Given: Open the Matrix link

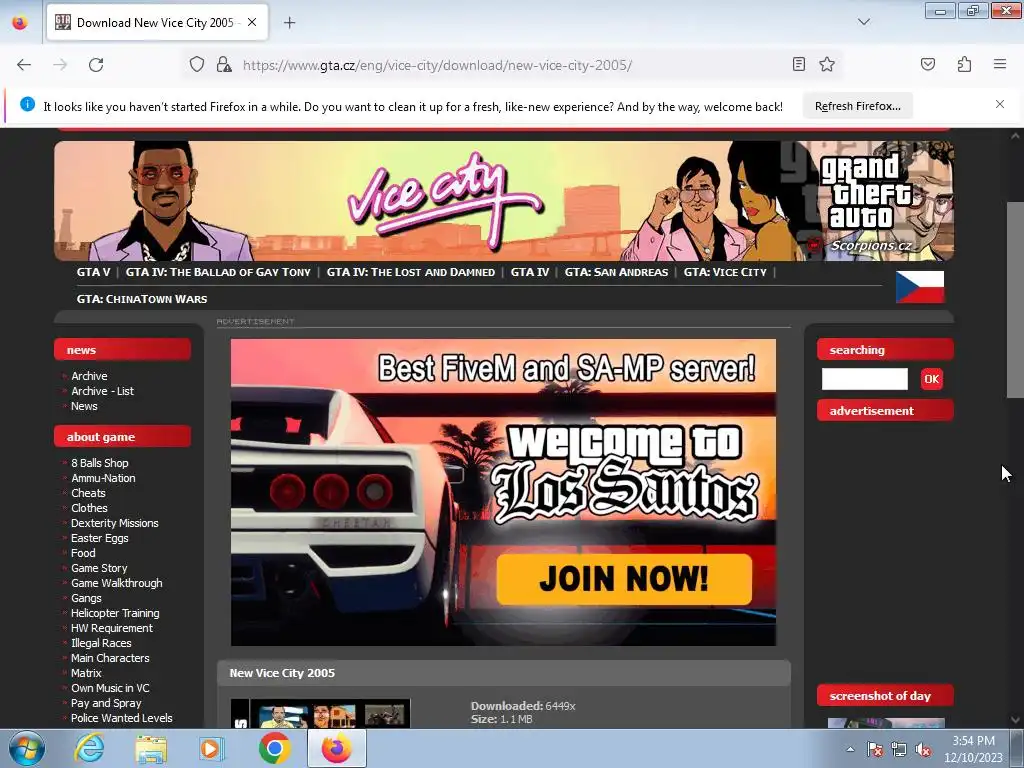Looking at the screenshot, I should click(86, 673).
